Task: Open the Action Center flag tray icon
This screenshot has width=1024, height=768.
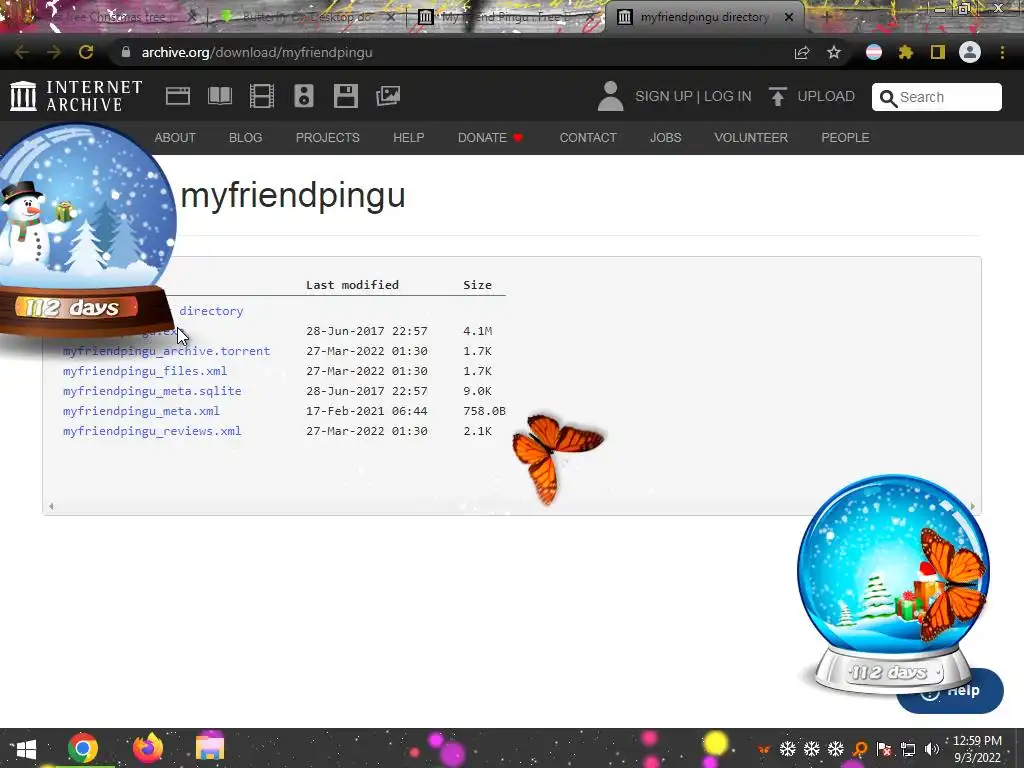Action: (x=884, y=749)
